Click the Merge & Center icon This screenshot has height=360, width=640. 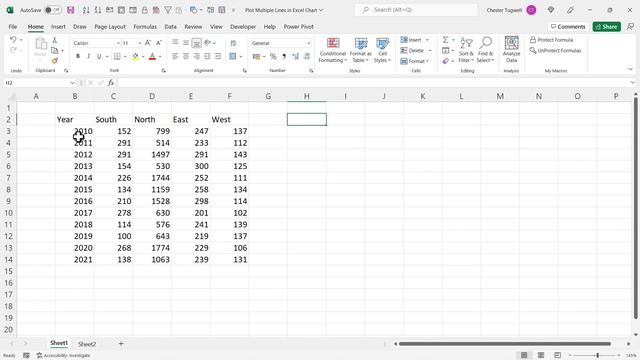pos(233,56)
